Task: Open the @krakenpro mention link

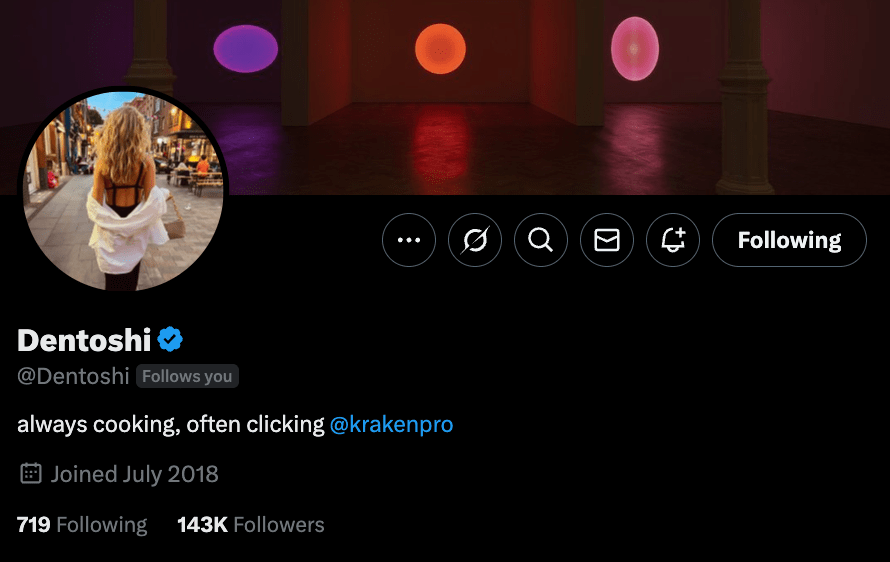Action: (391, 424)
